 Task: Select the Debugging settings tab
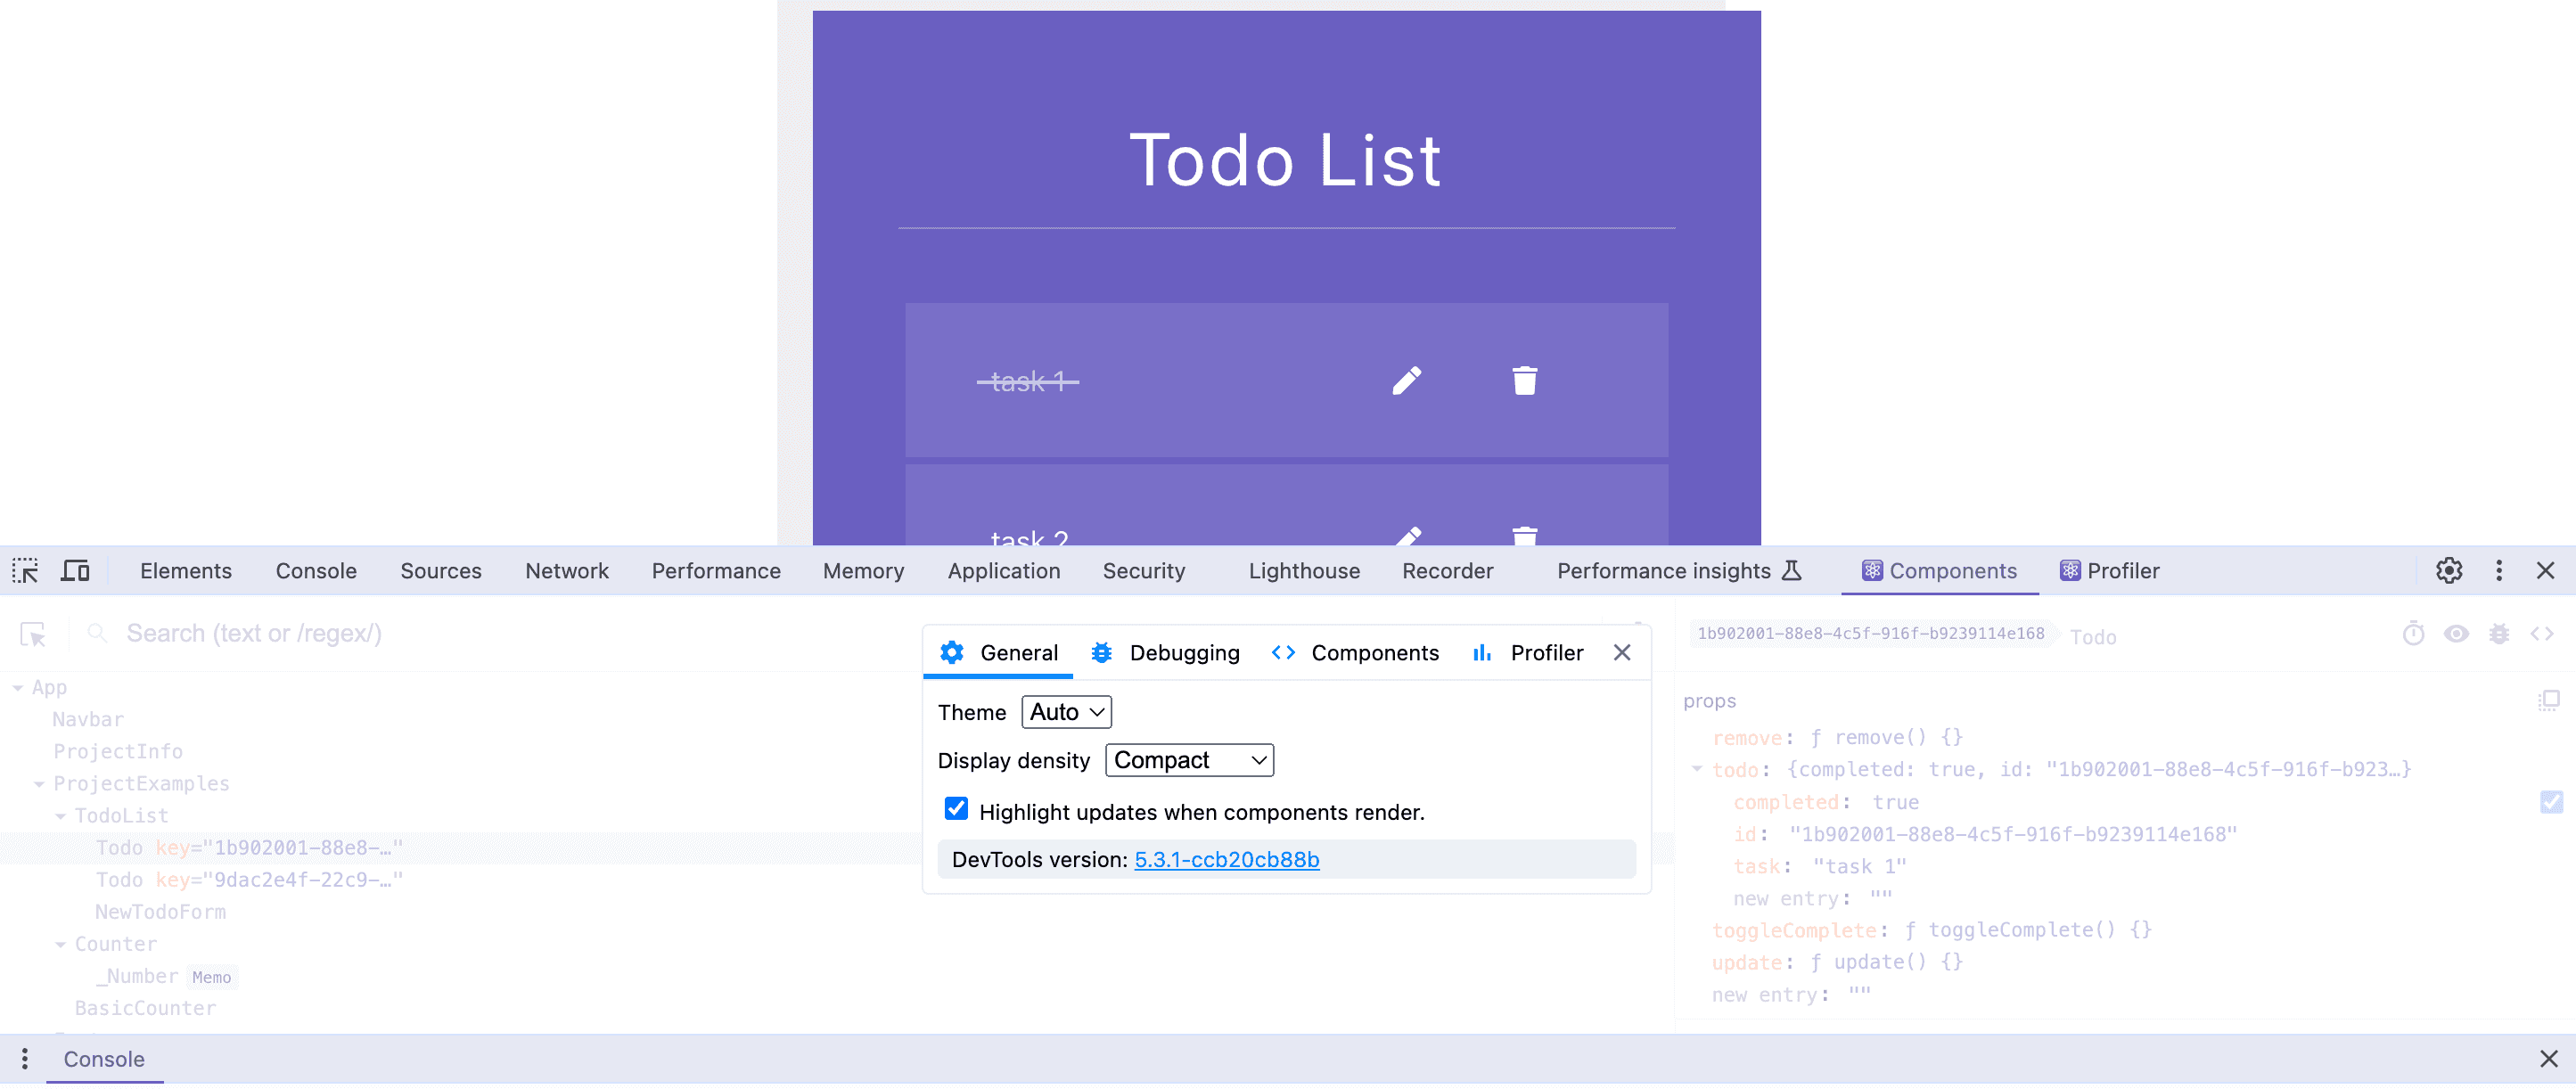1165,653
